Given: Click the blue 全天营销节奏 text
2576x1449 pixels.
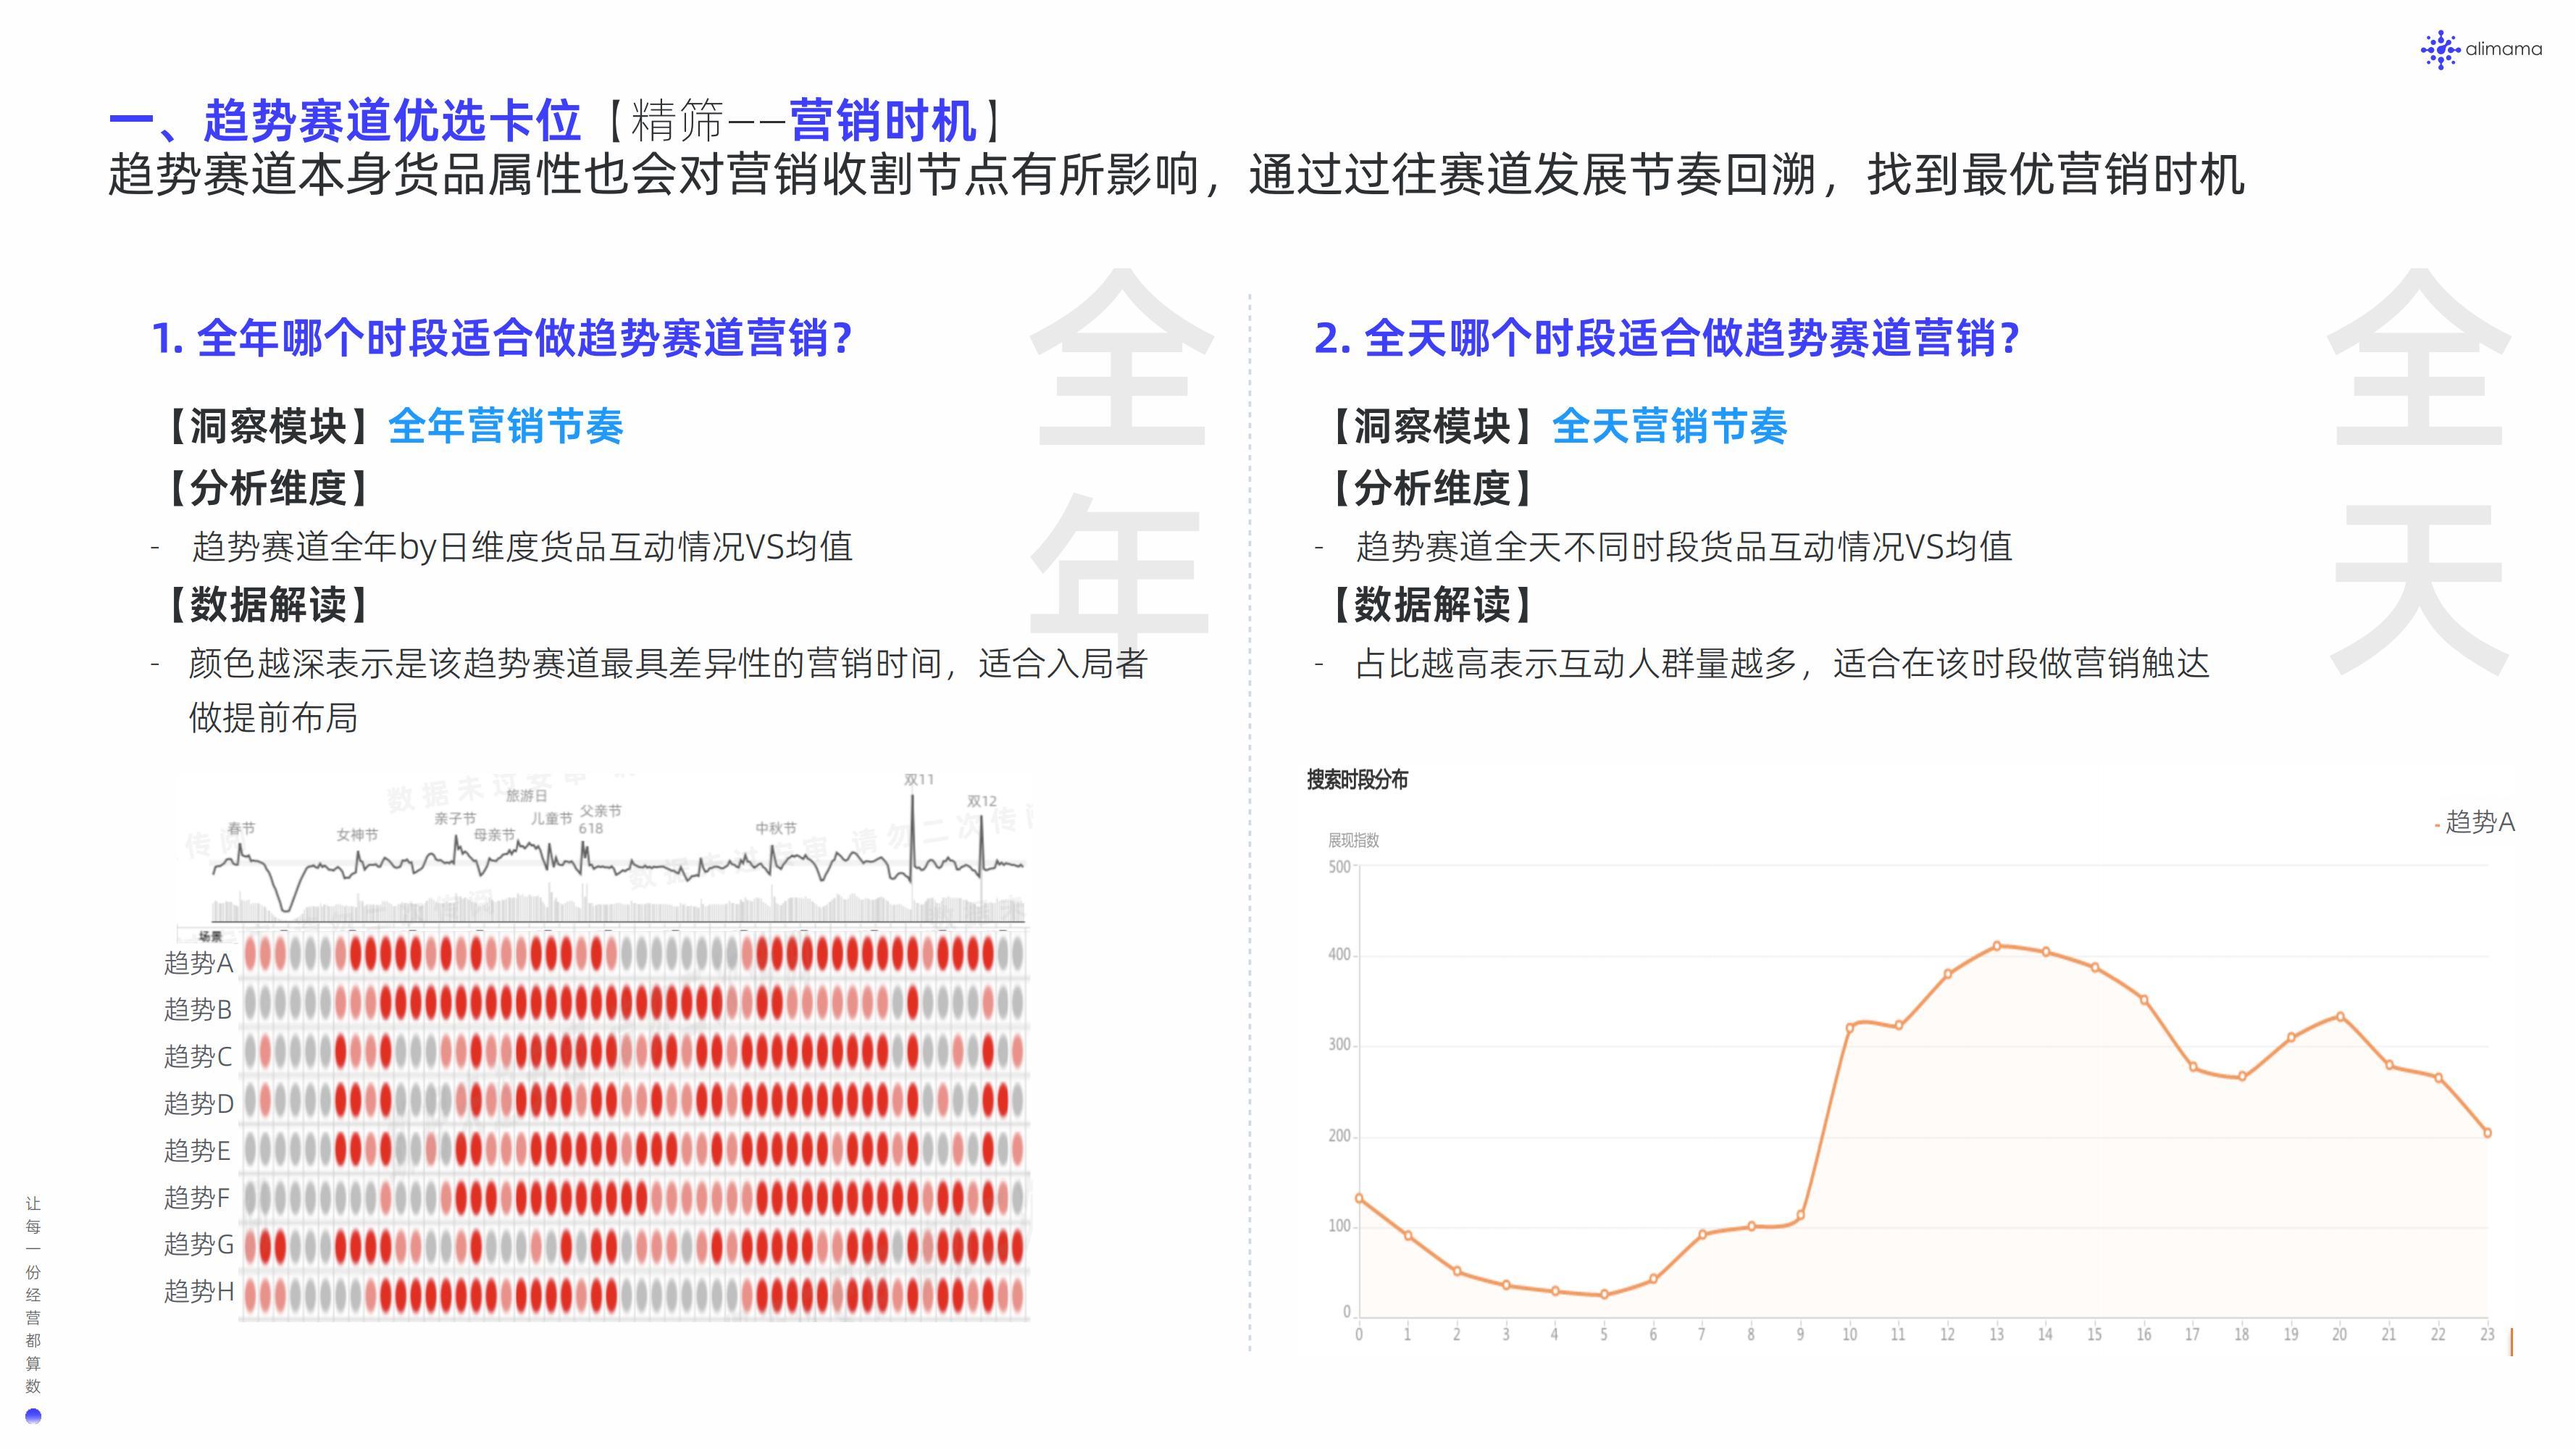Looking at the screenshot, I should click(1670, 426).
